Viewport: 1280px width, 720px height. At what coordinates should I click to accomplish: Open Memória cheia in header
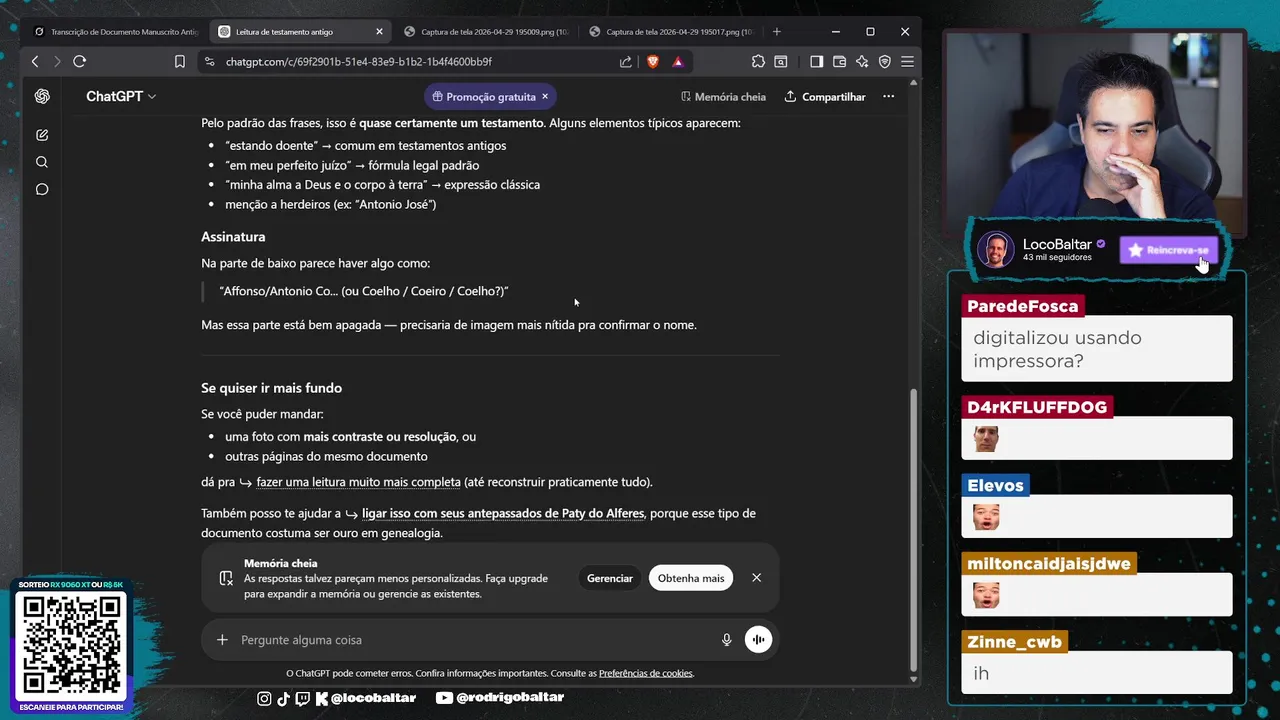click(723, 97)
